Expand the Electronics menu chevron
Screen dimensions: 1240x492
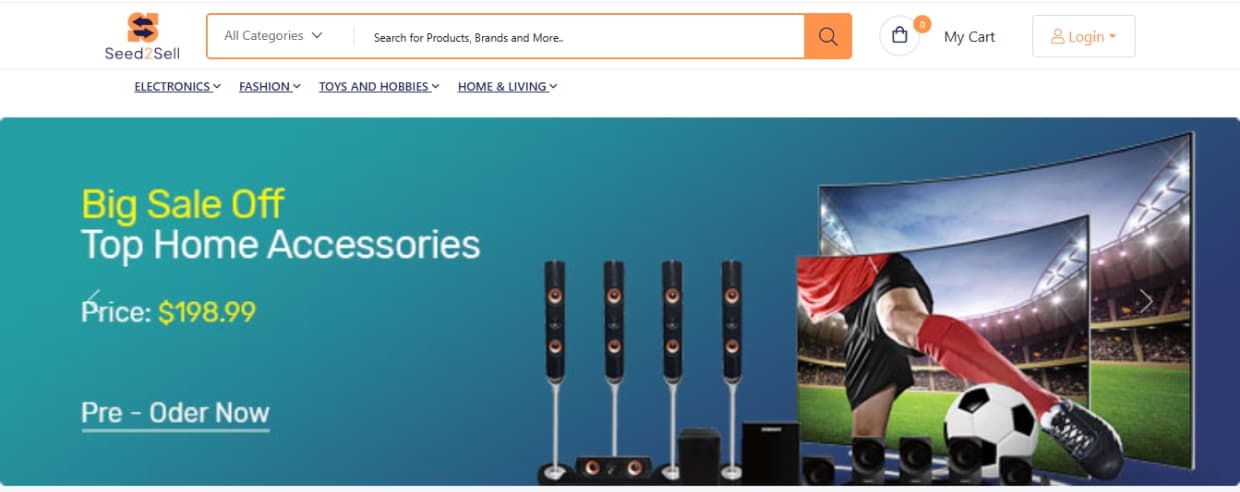tap(216, 87)
